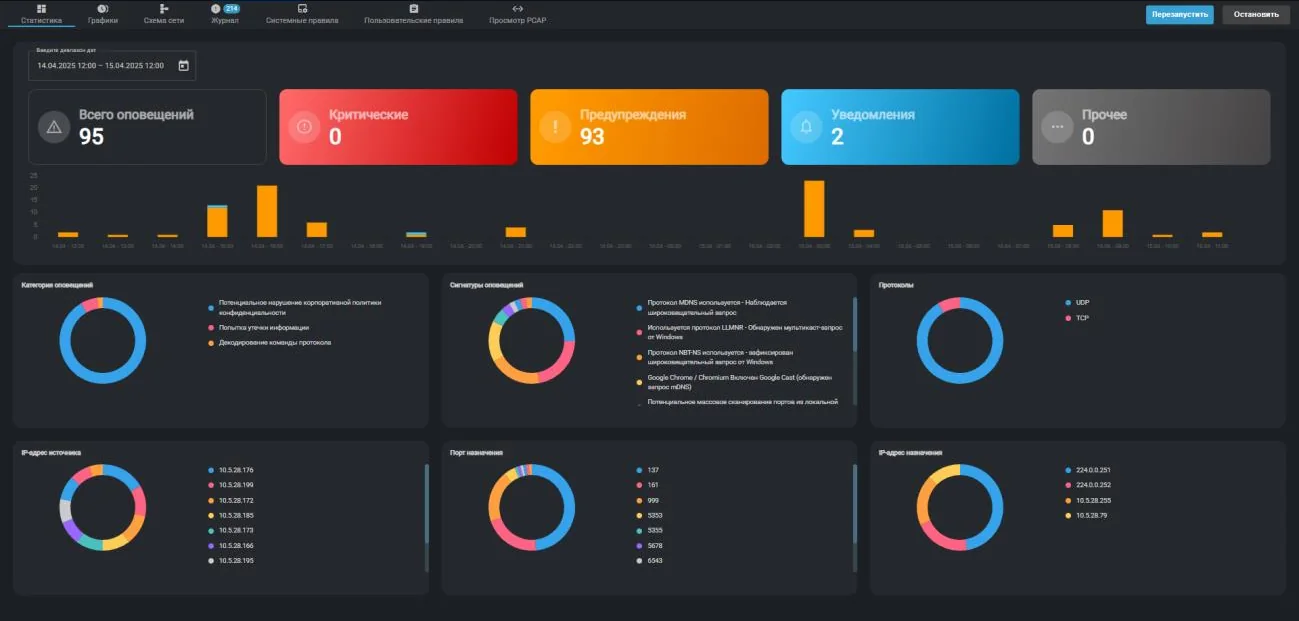Toggle 10.5.28.199 in source IP legend
The image size is (1299, 621).
(231, 485)
